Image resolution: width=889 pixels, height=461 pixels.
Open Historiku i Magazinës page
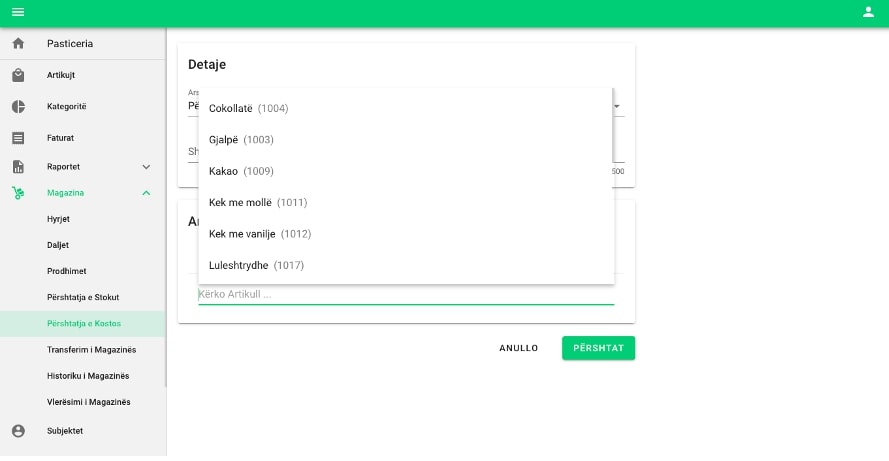tap(88, 376)
